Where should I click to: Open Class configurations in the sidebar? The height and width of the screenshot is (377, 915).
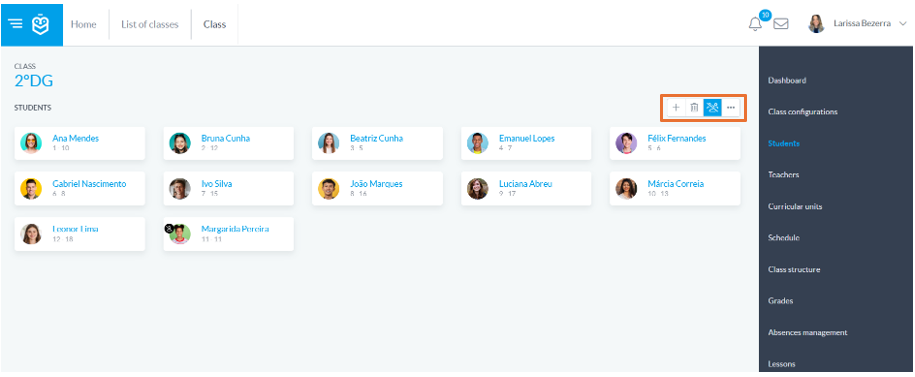pos(802,111)
